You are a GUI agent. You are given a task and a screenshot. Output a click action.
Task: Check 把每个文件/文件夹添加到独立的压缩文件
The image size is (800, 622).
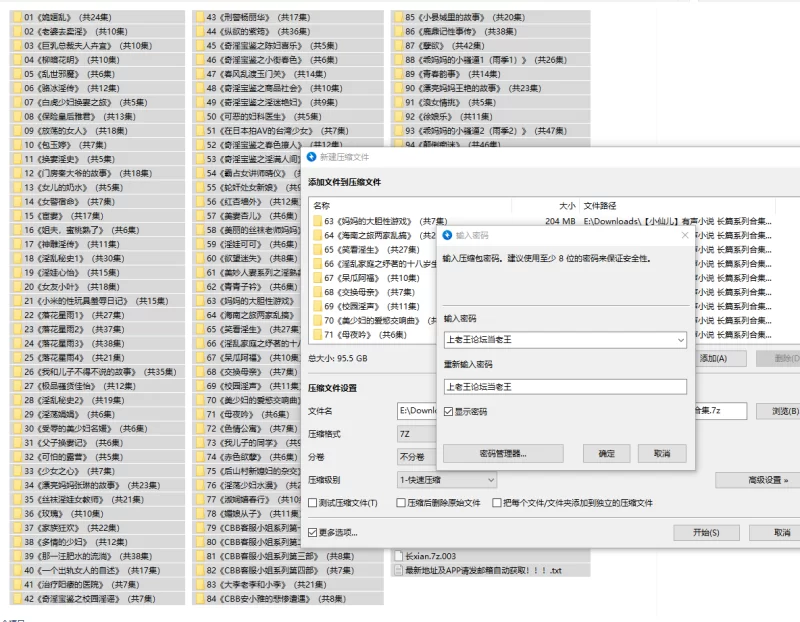[496, 503]
